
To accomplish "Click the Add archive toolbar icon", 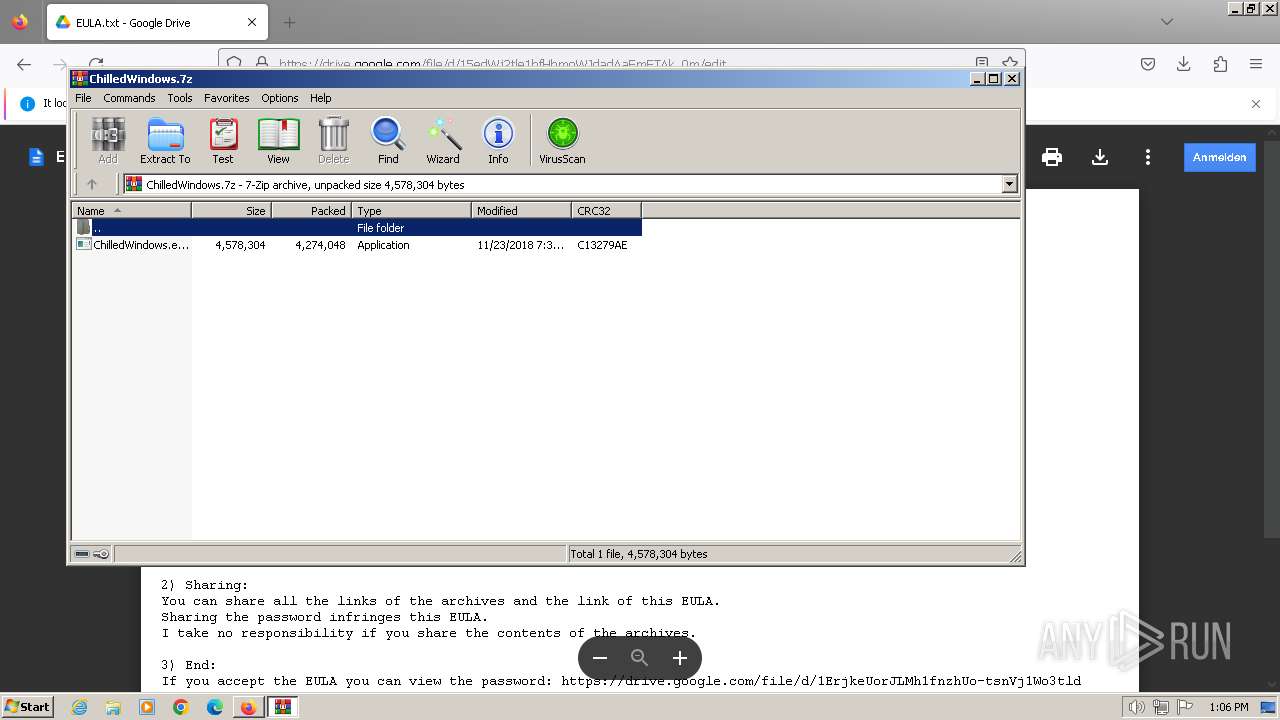I will (x=108, y=140).
